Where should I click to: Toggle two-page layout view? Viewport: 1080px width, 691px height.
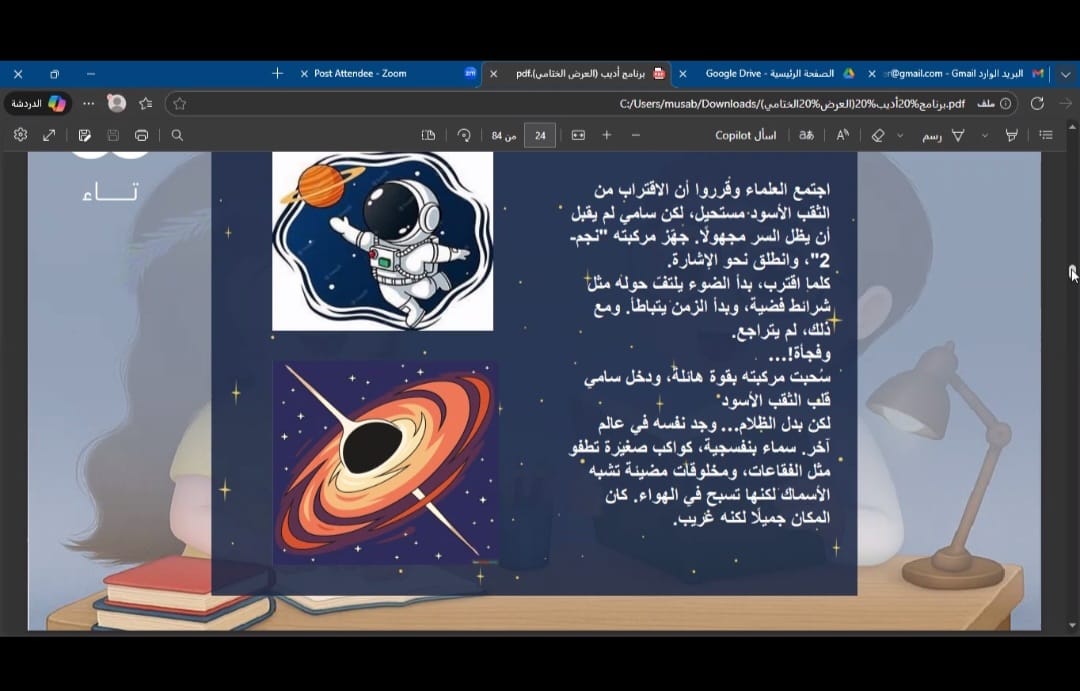click(428, 134)
